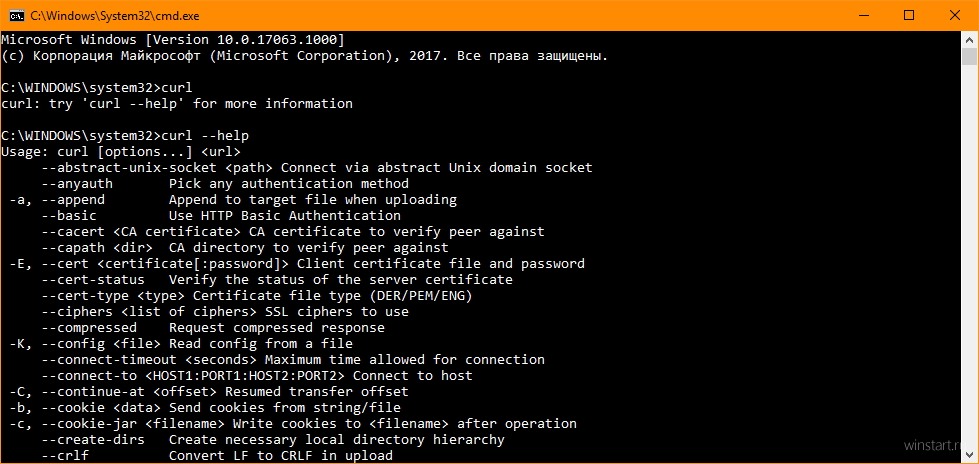979x464 pixels.
Task: Click the --compressed option line
Action: click(213, 327)
